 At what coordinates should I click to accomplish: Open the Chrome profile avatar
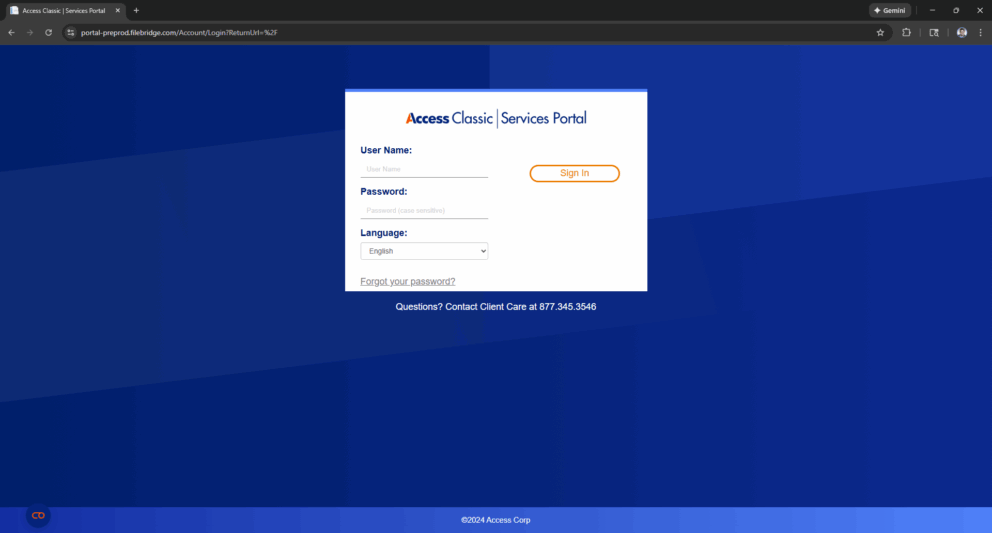961,32
